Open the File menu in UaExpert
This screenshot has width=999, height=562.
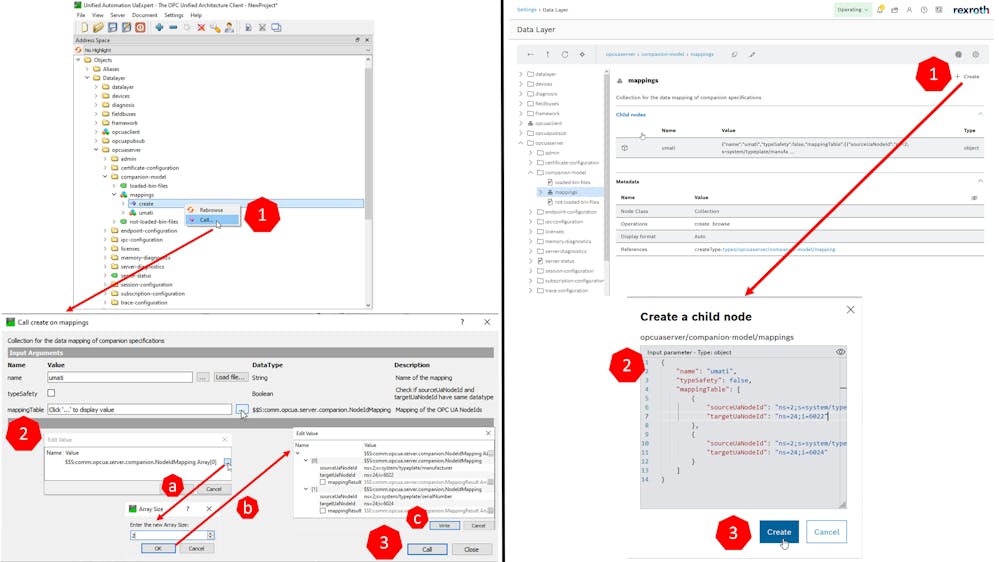tap(81, 15)
